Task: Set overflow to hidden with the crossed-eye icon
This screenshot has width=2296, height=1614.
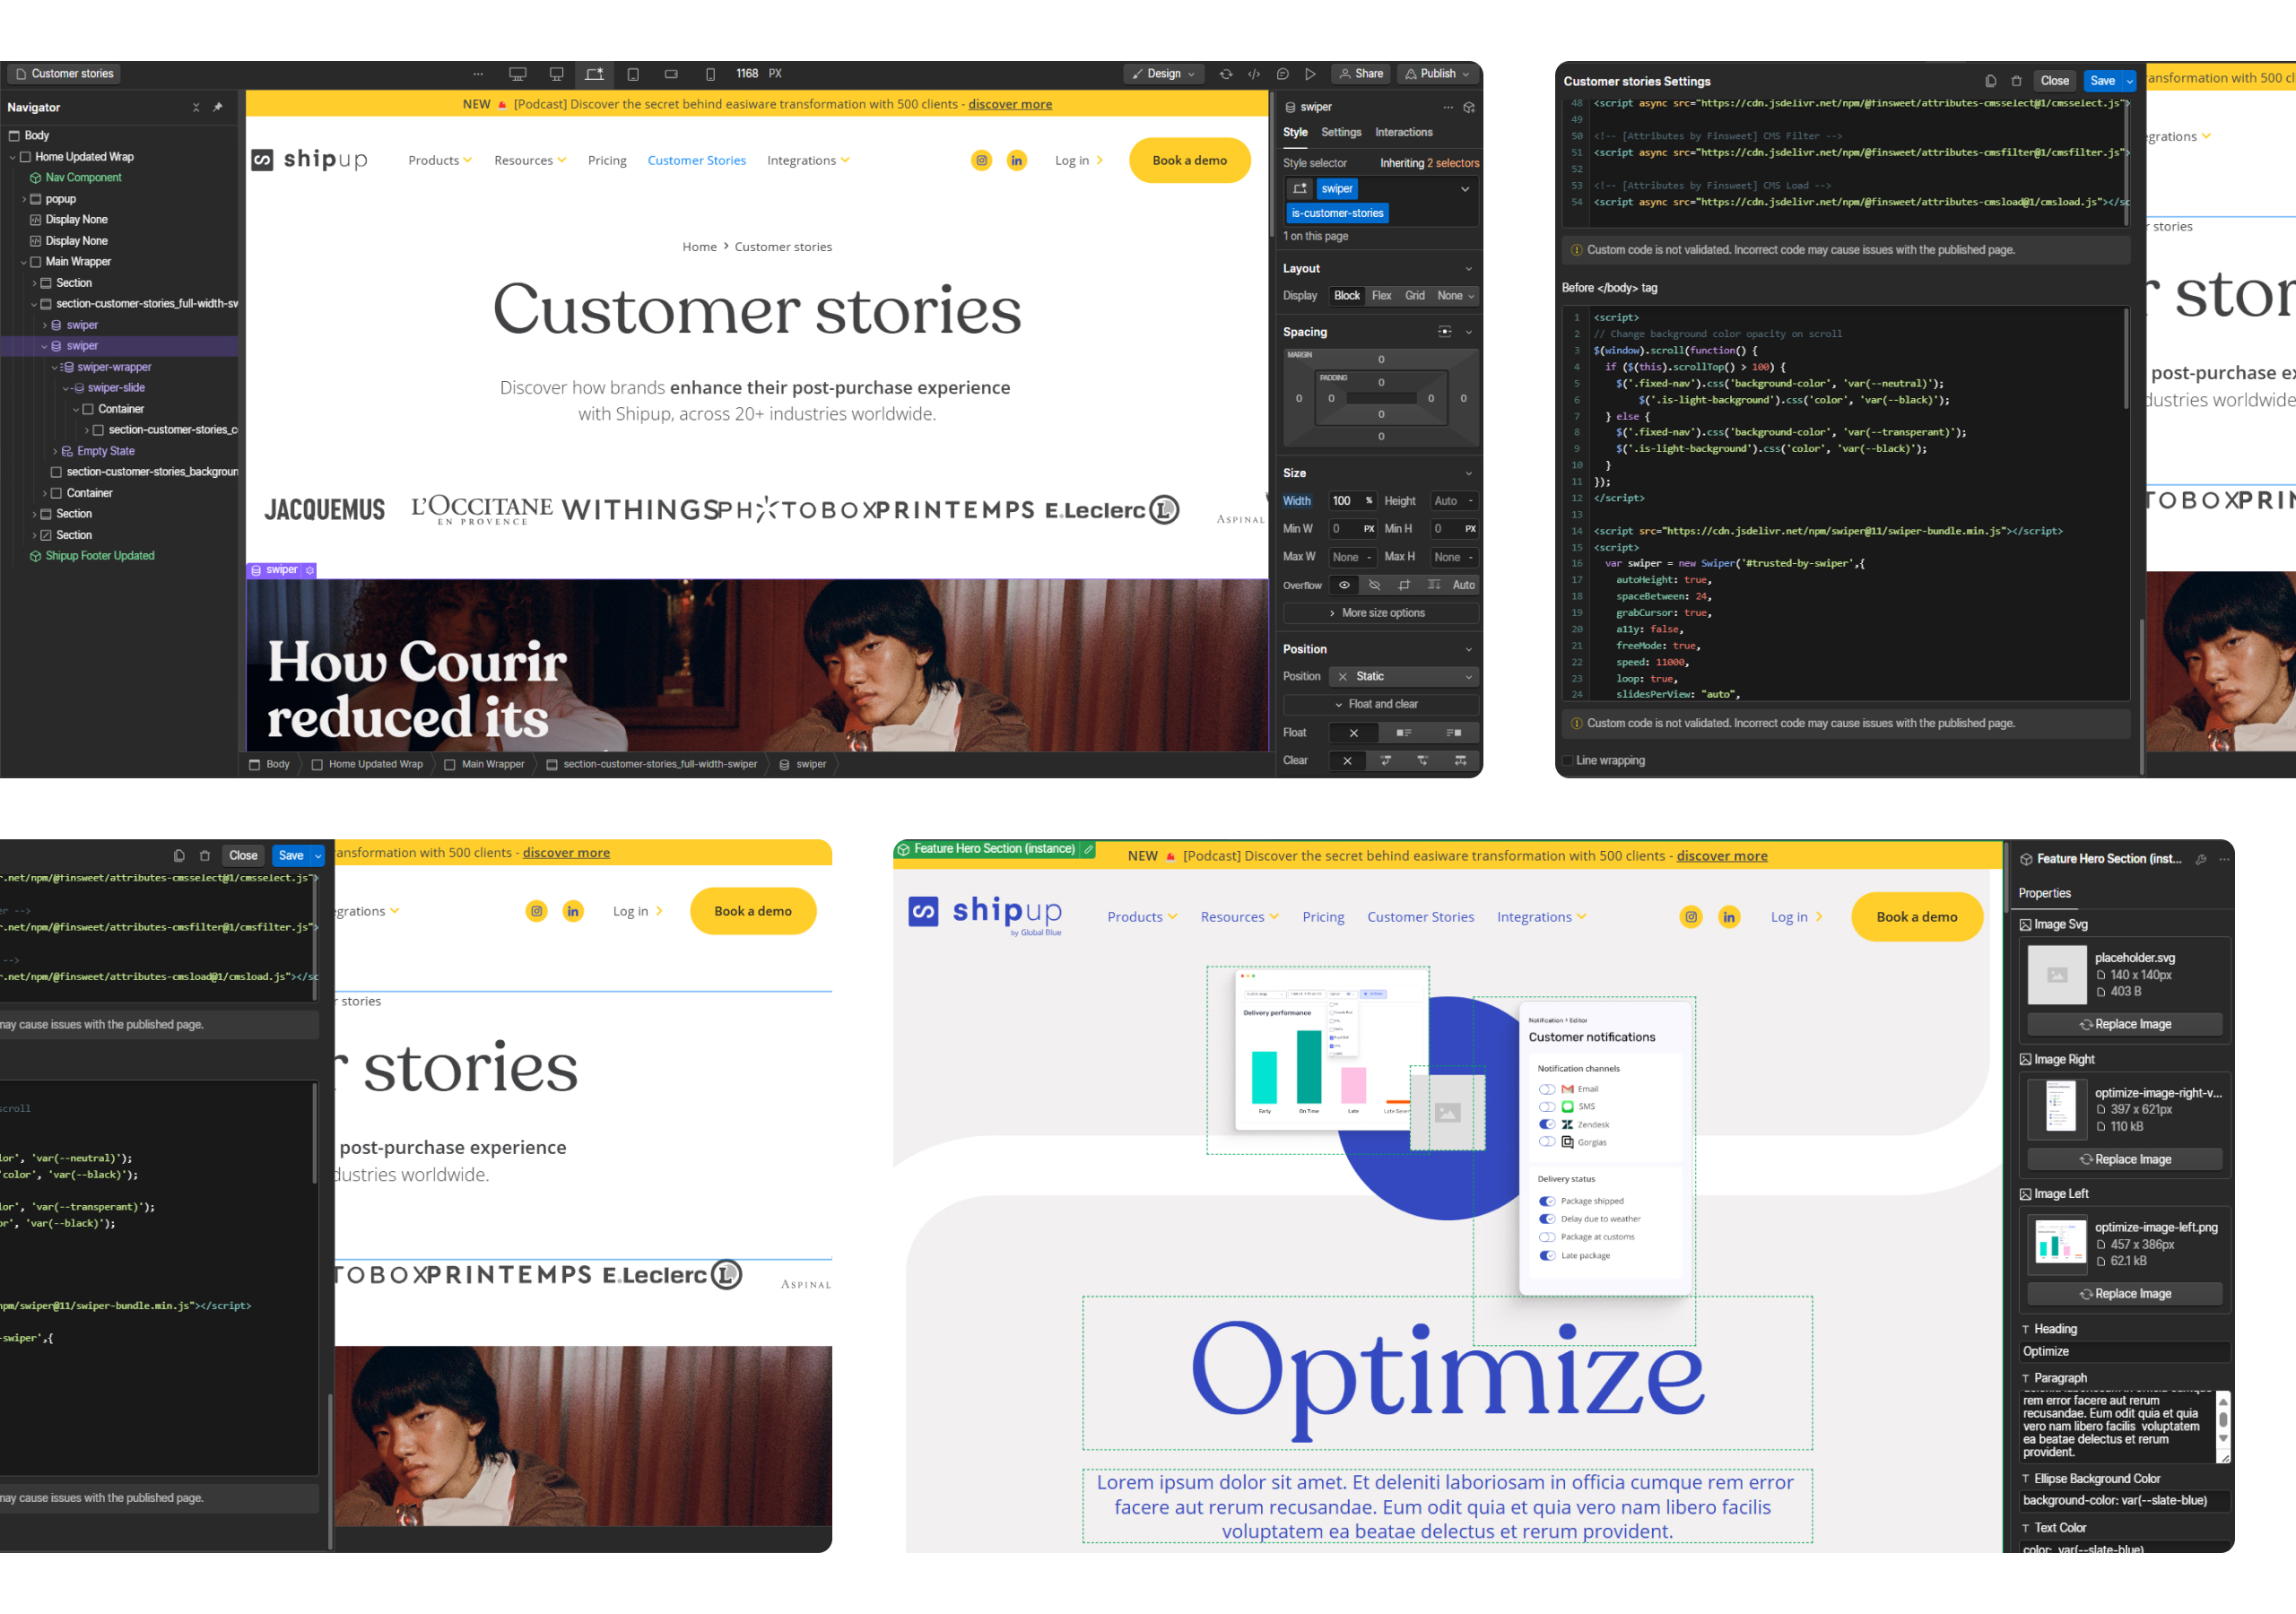Action: tap(1374, 585)
